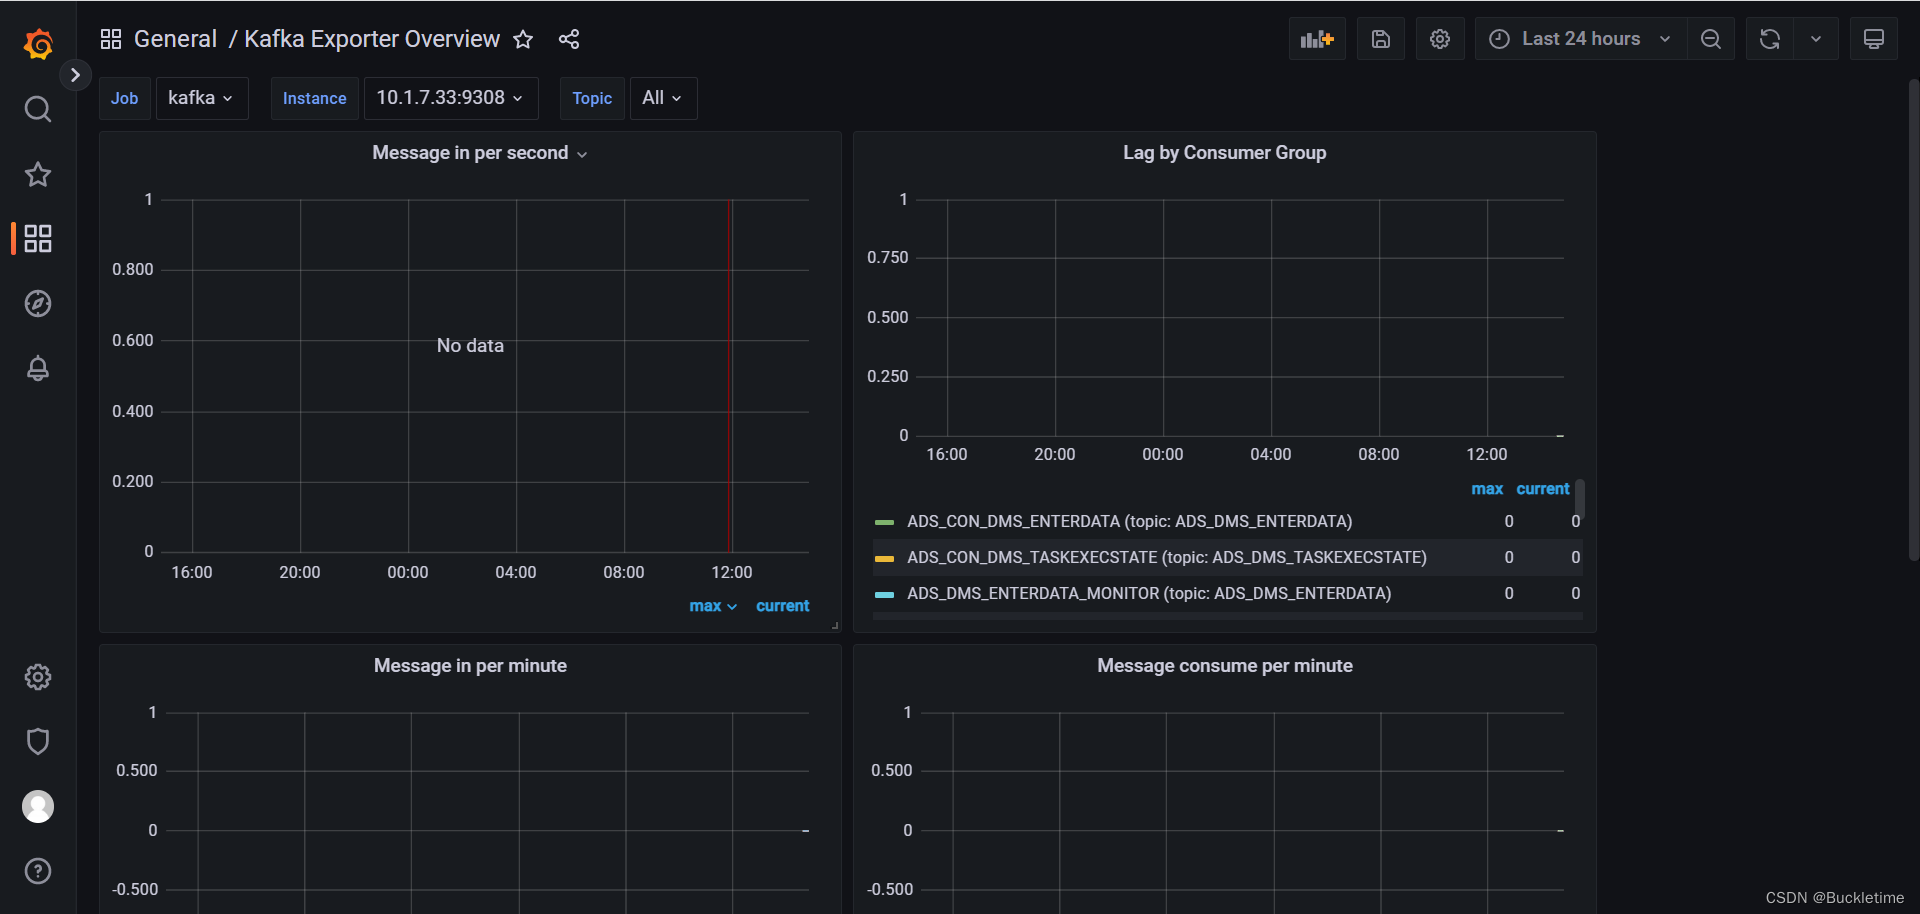Open the Alerting bell icon

38,368
